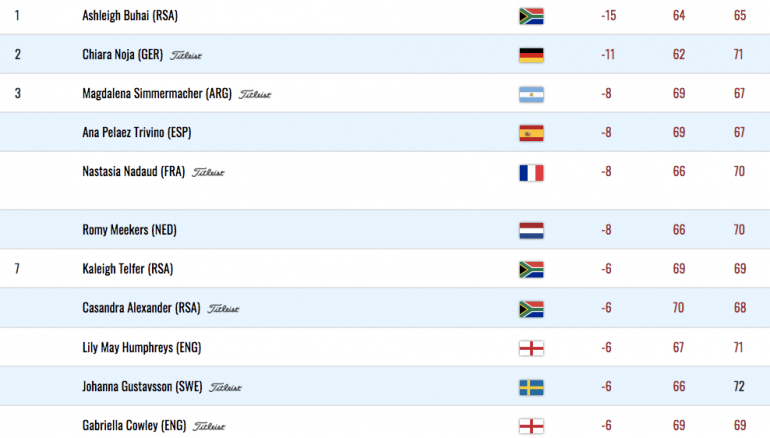The image size is (770, 438).
Task: Click Casandra Alexander's first round score 70
Action: pyautogui.click(x=678, y=307)
